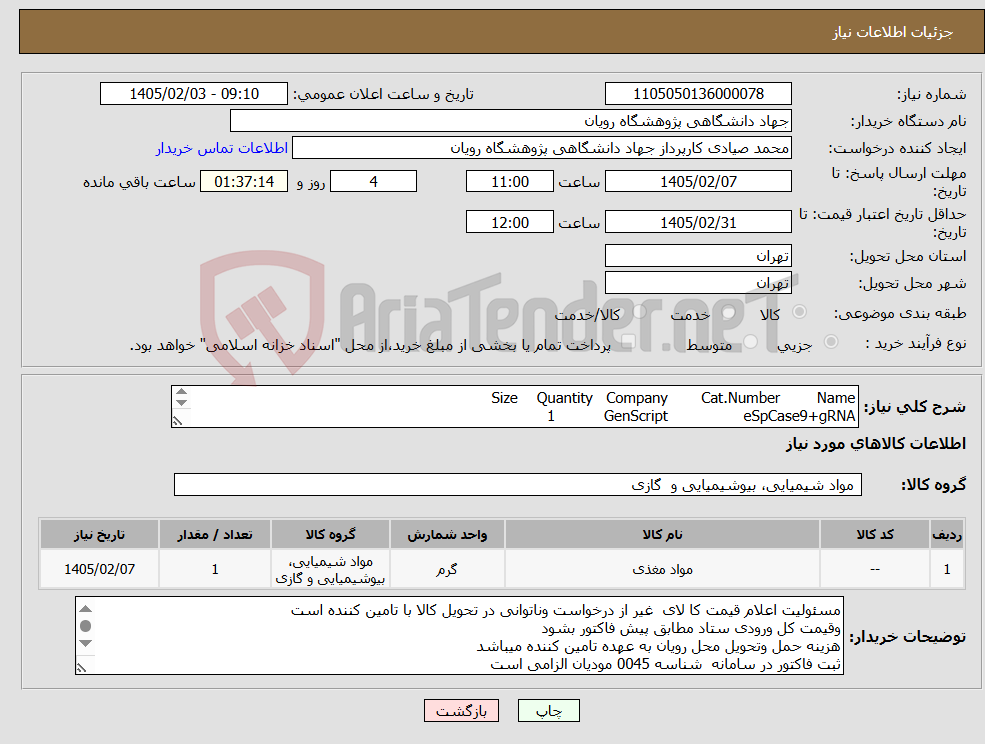
Task: Click general description text eSpCase9+gRNA
Action: click(799, 416)
